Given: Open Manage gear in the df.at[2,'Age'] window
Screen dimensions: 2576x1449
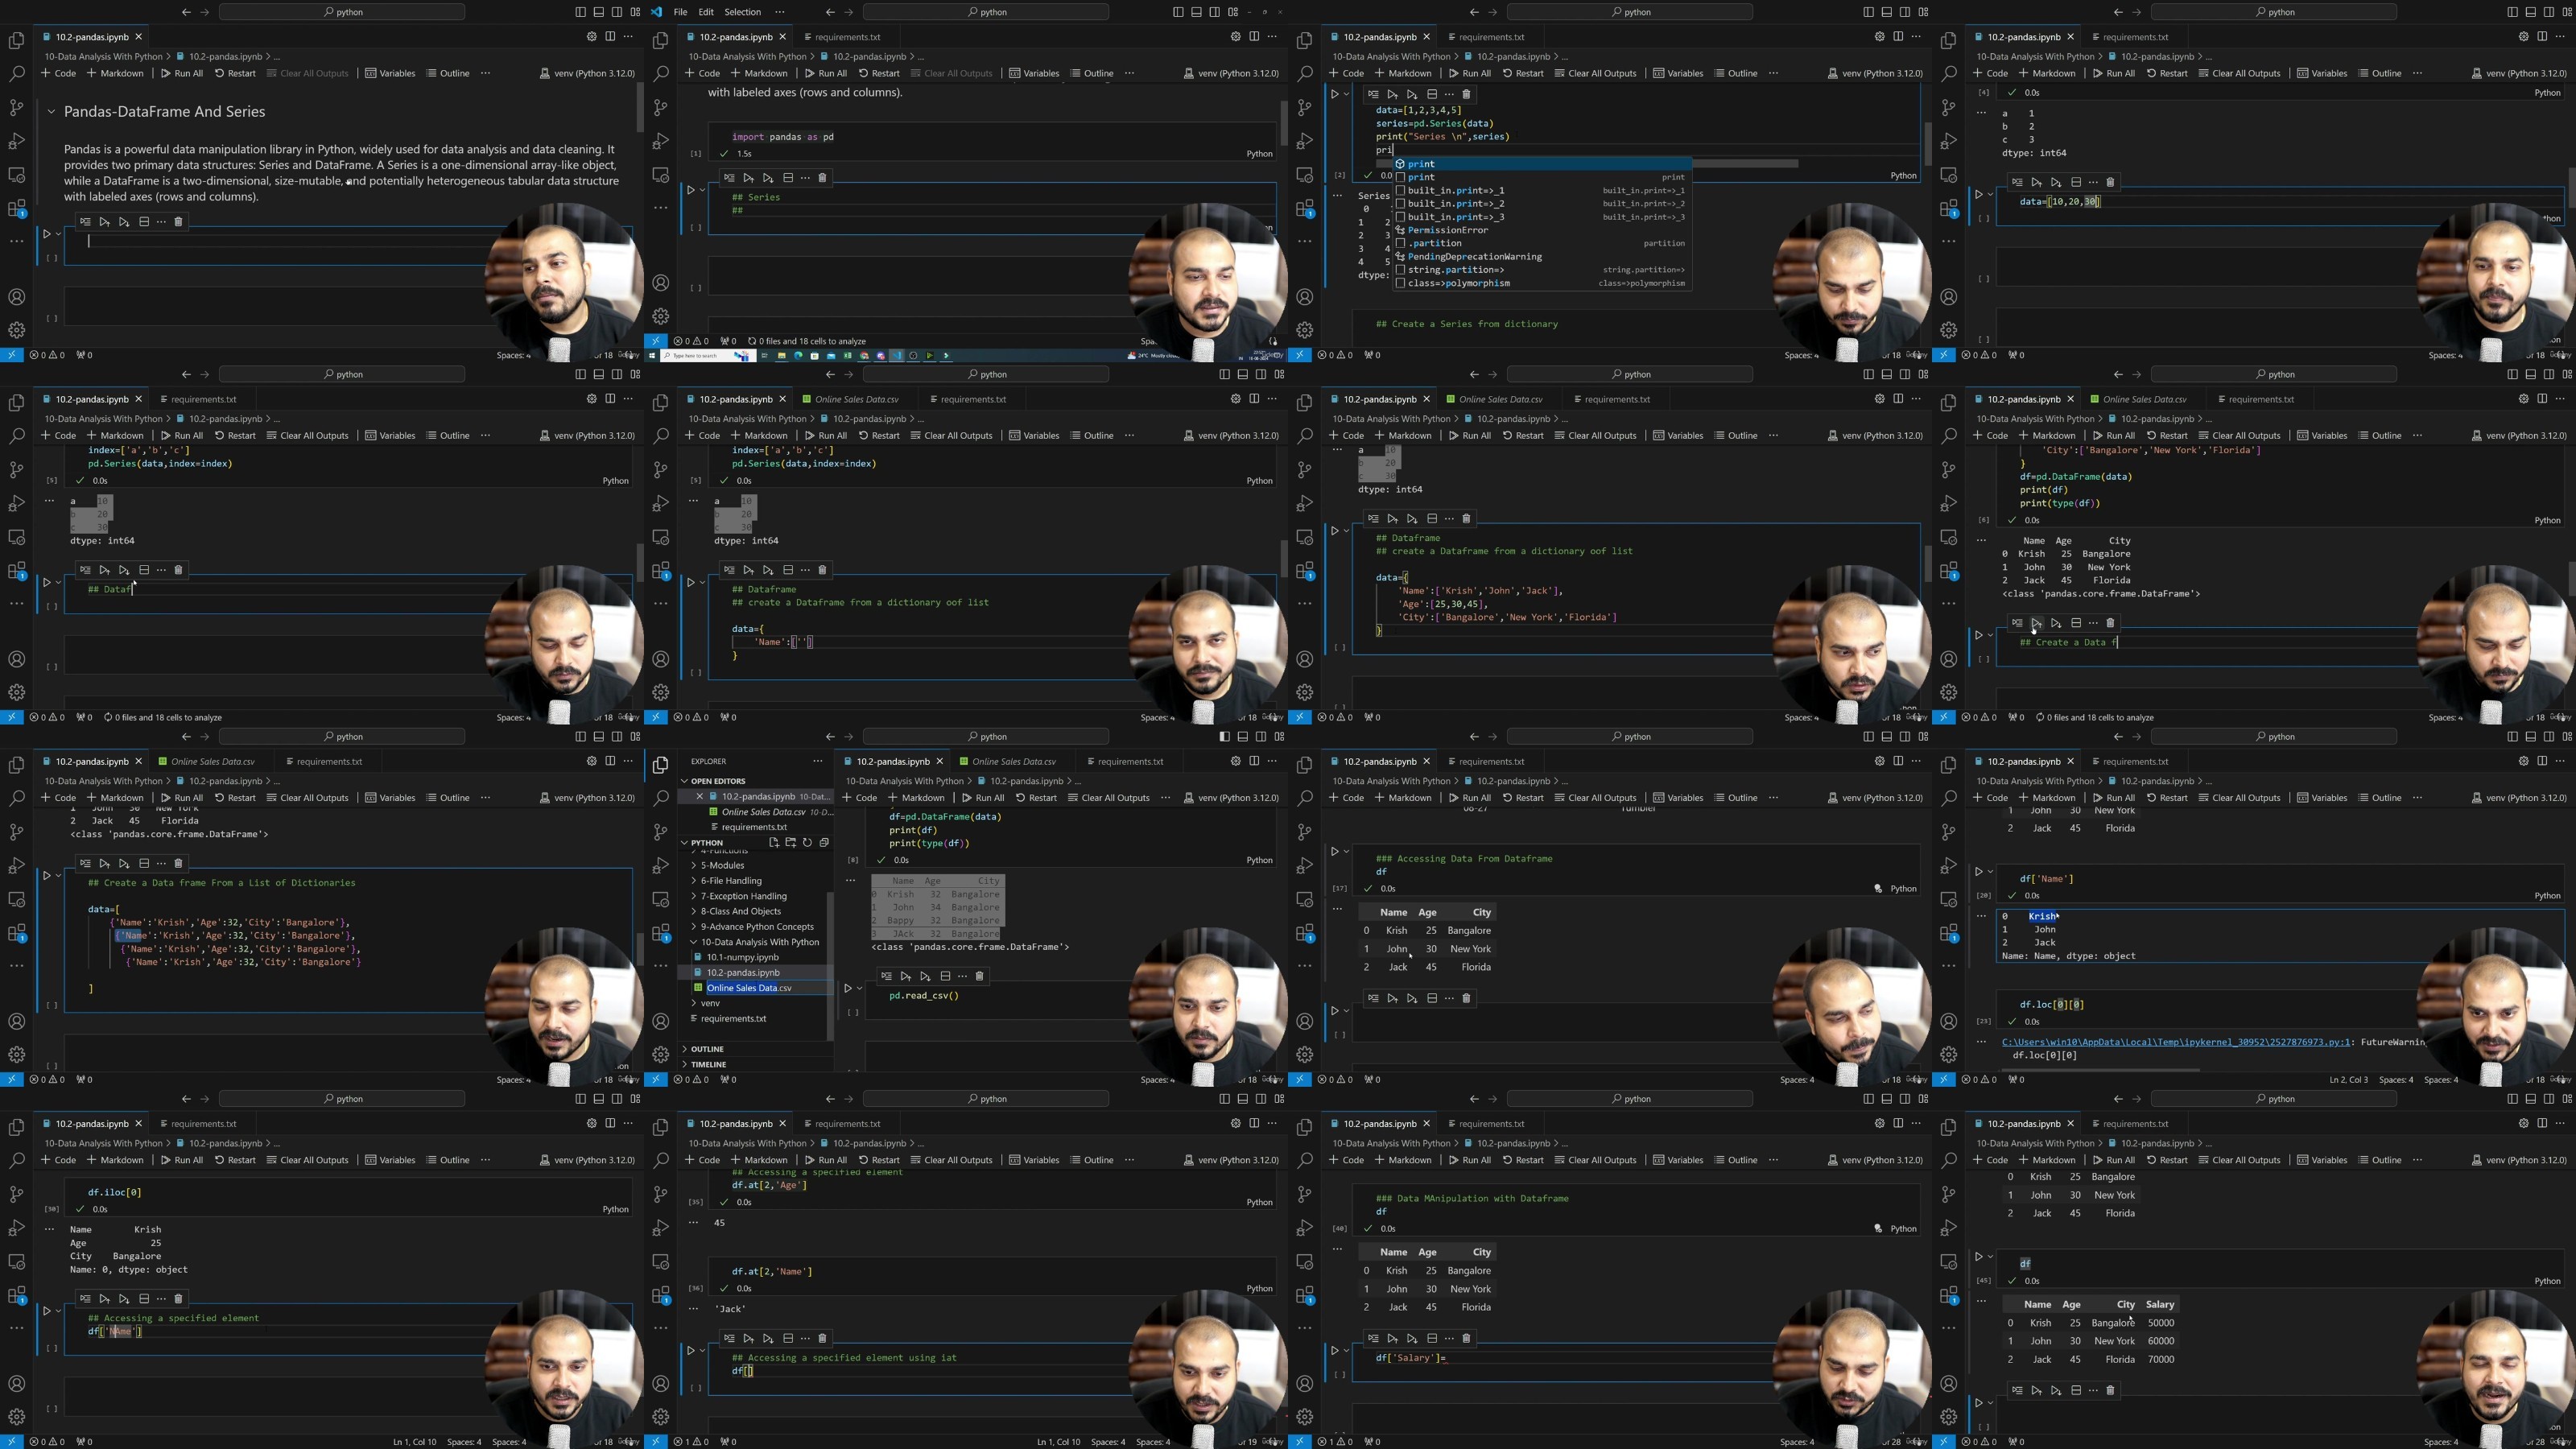Looking at the screenshot, I should coord(660,1417).
